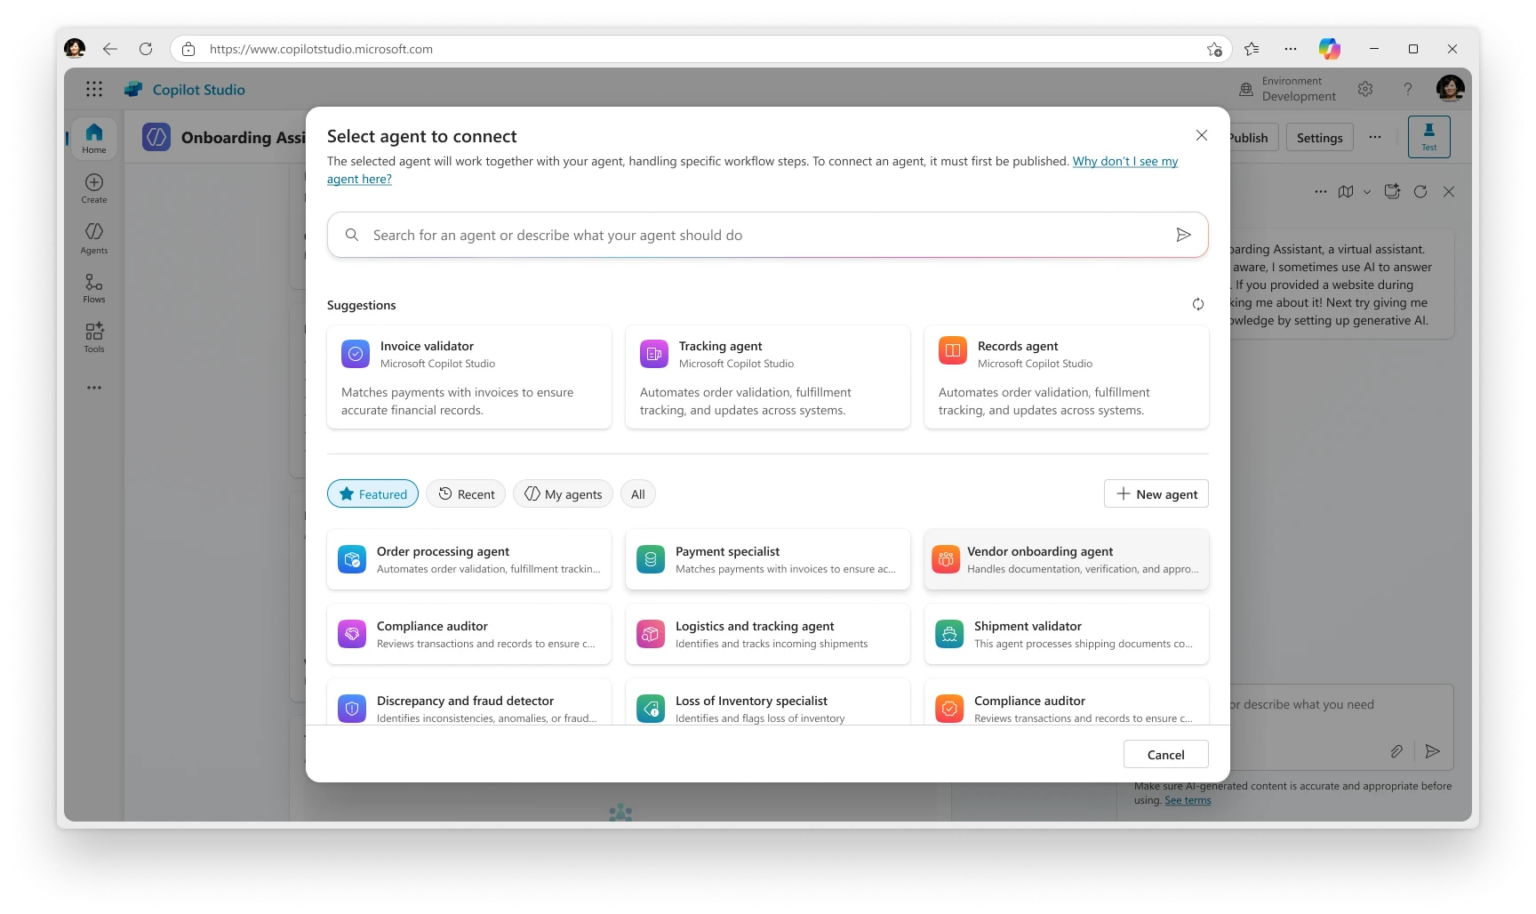Viewport: 1536px width, 914px height.
Task: Open the Environment Development selector
Action: [x=1287, y=89]
